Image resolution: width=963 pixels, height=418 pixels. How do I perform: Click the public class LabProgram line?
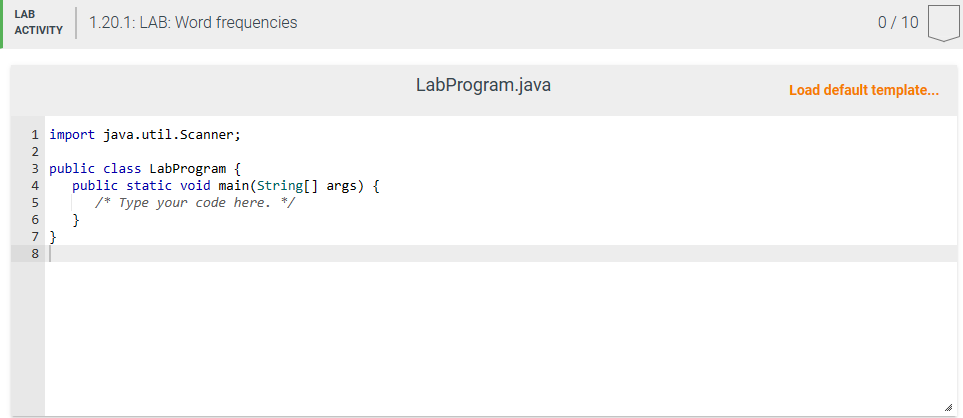pyautogui.click(x=145, y=169)
